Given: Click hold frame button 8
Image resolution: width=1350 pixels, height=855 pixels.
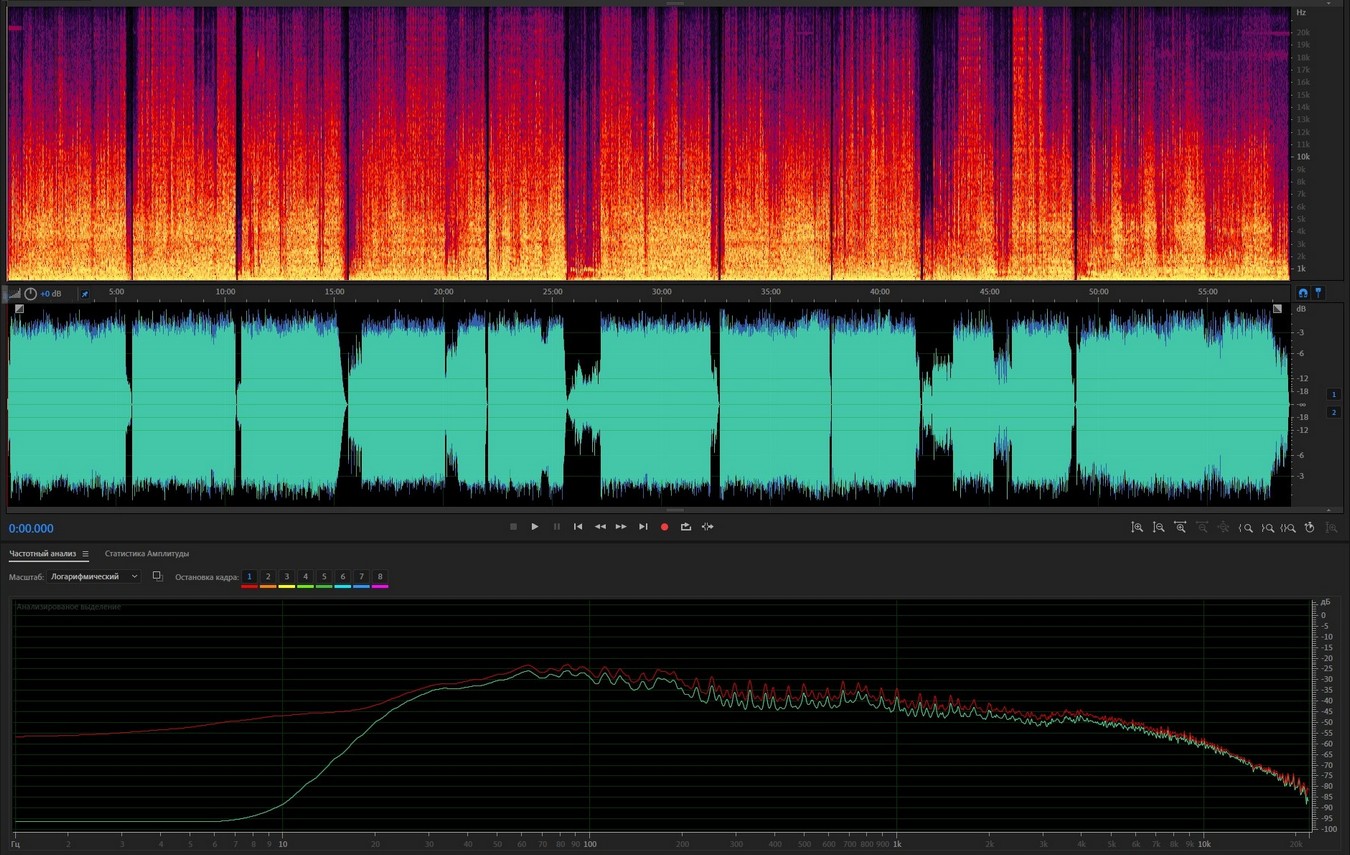Looking at the screenshot, I should (380, 577).
